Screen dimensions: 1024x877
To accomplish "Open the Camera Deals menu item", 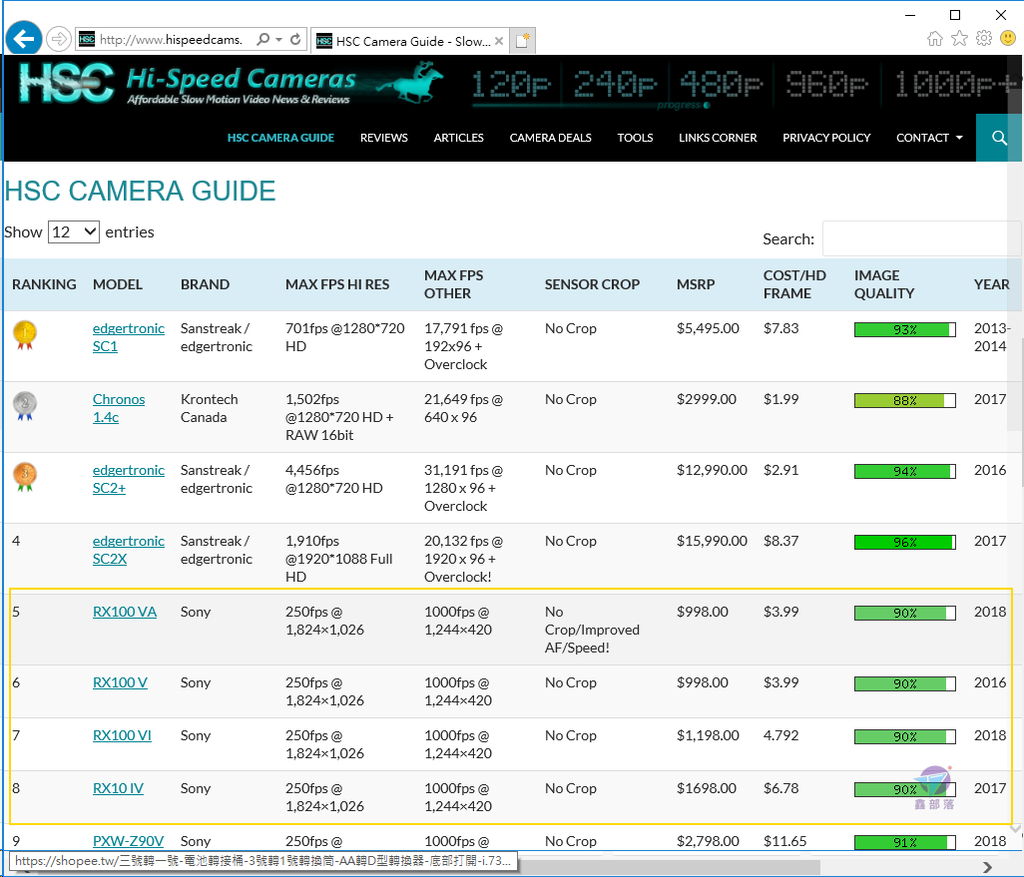I will [x=551, y=138].
